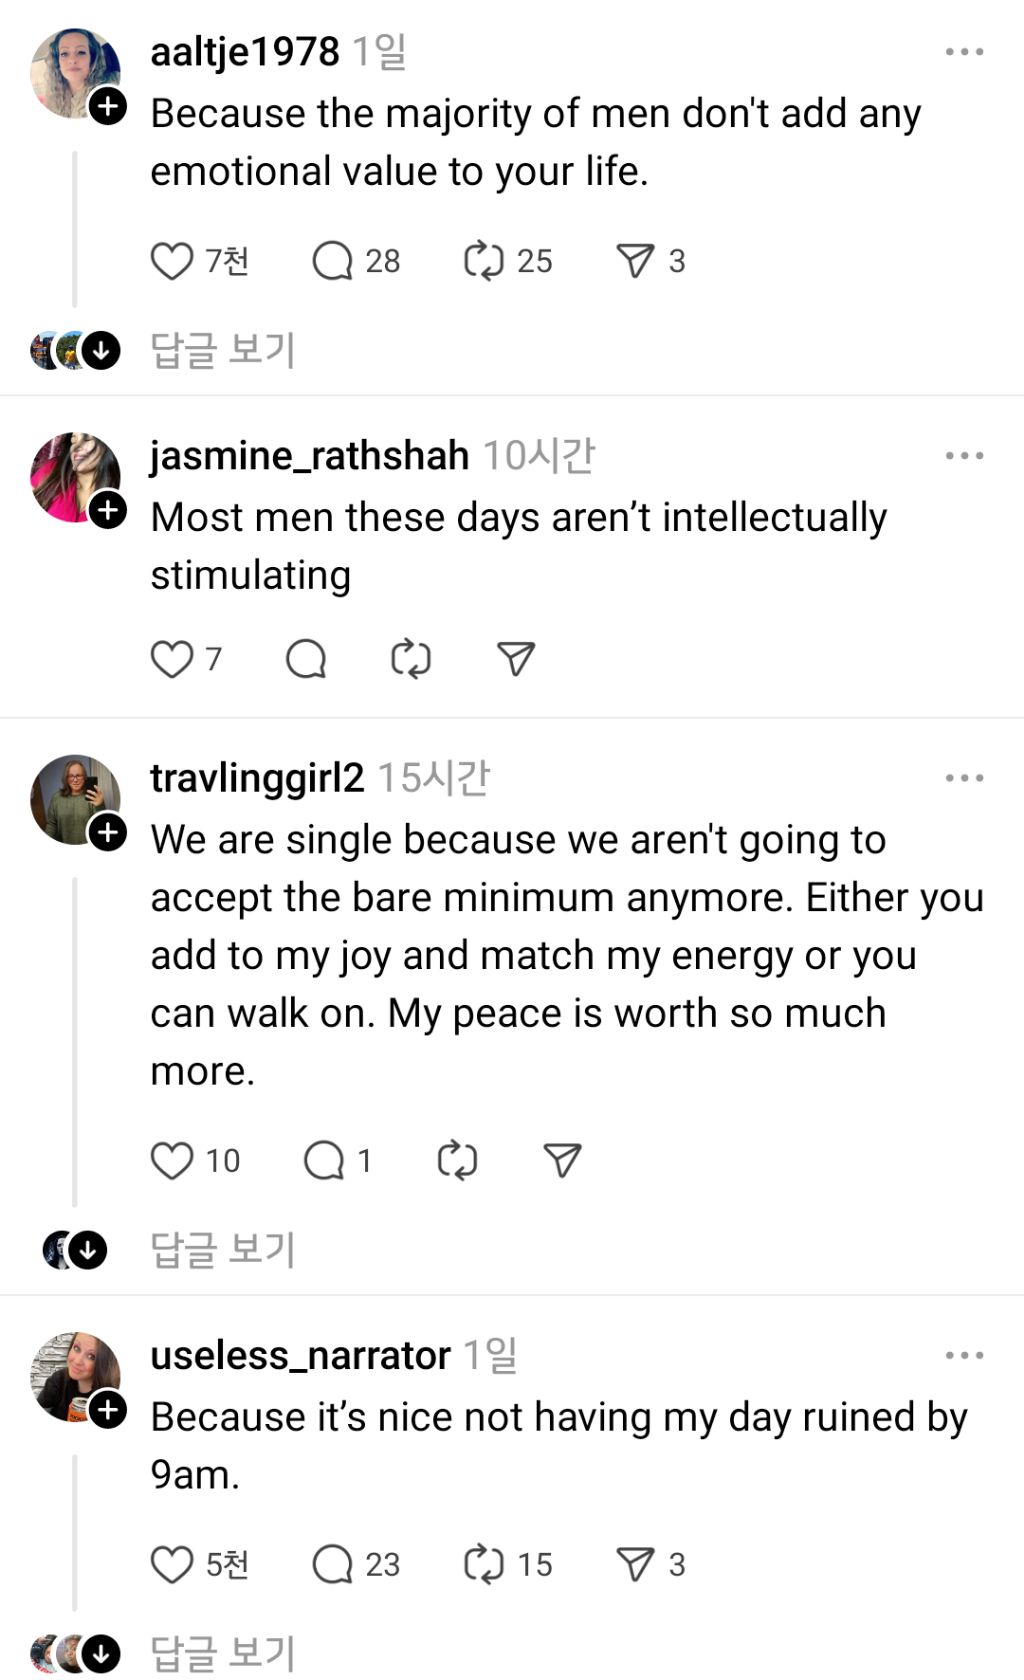Screen dimensions: 1024x1680
Task: Tap jasmine_rathshah's profile picture
Action: [72, 475]
